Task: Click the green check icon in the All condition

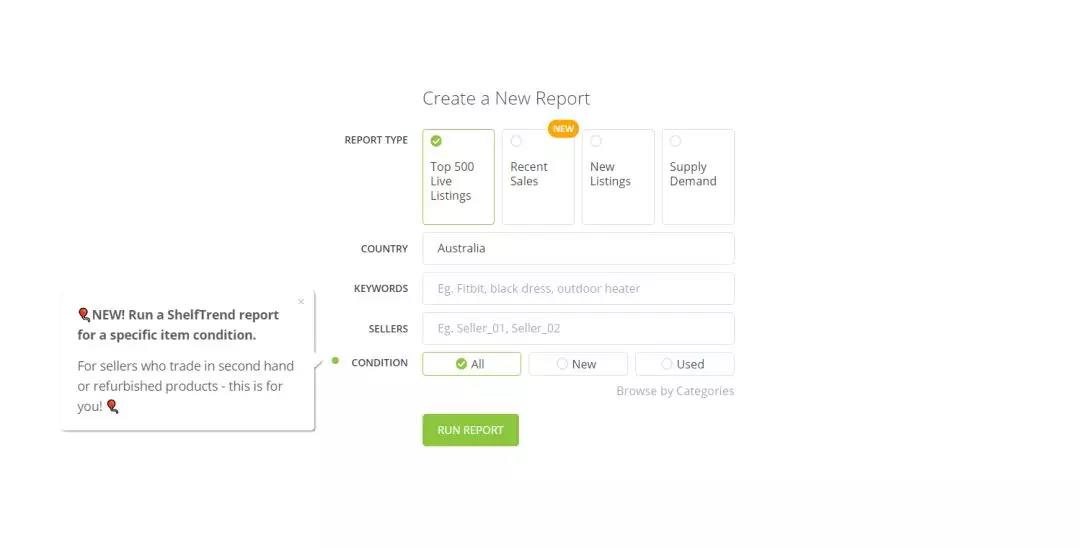Action: point(461,364)
